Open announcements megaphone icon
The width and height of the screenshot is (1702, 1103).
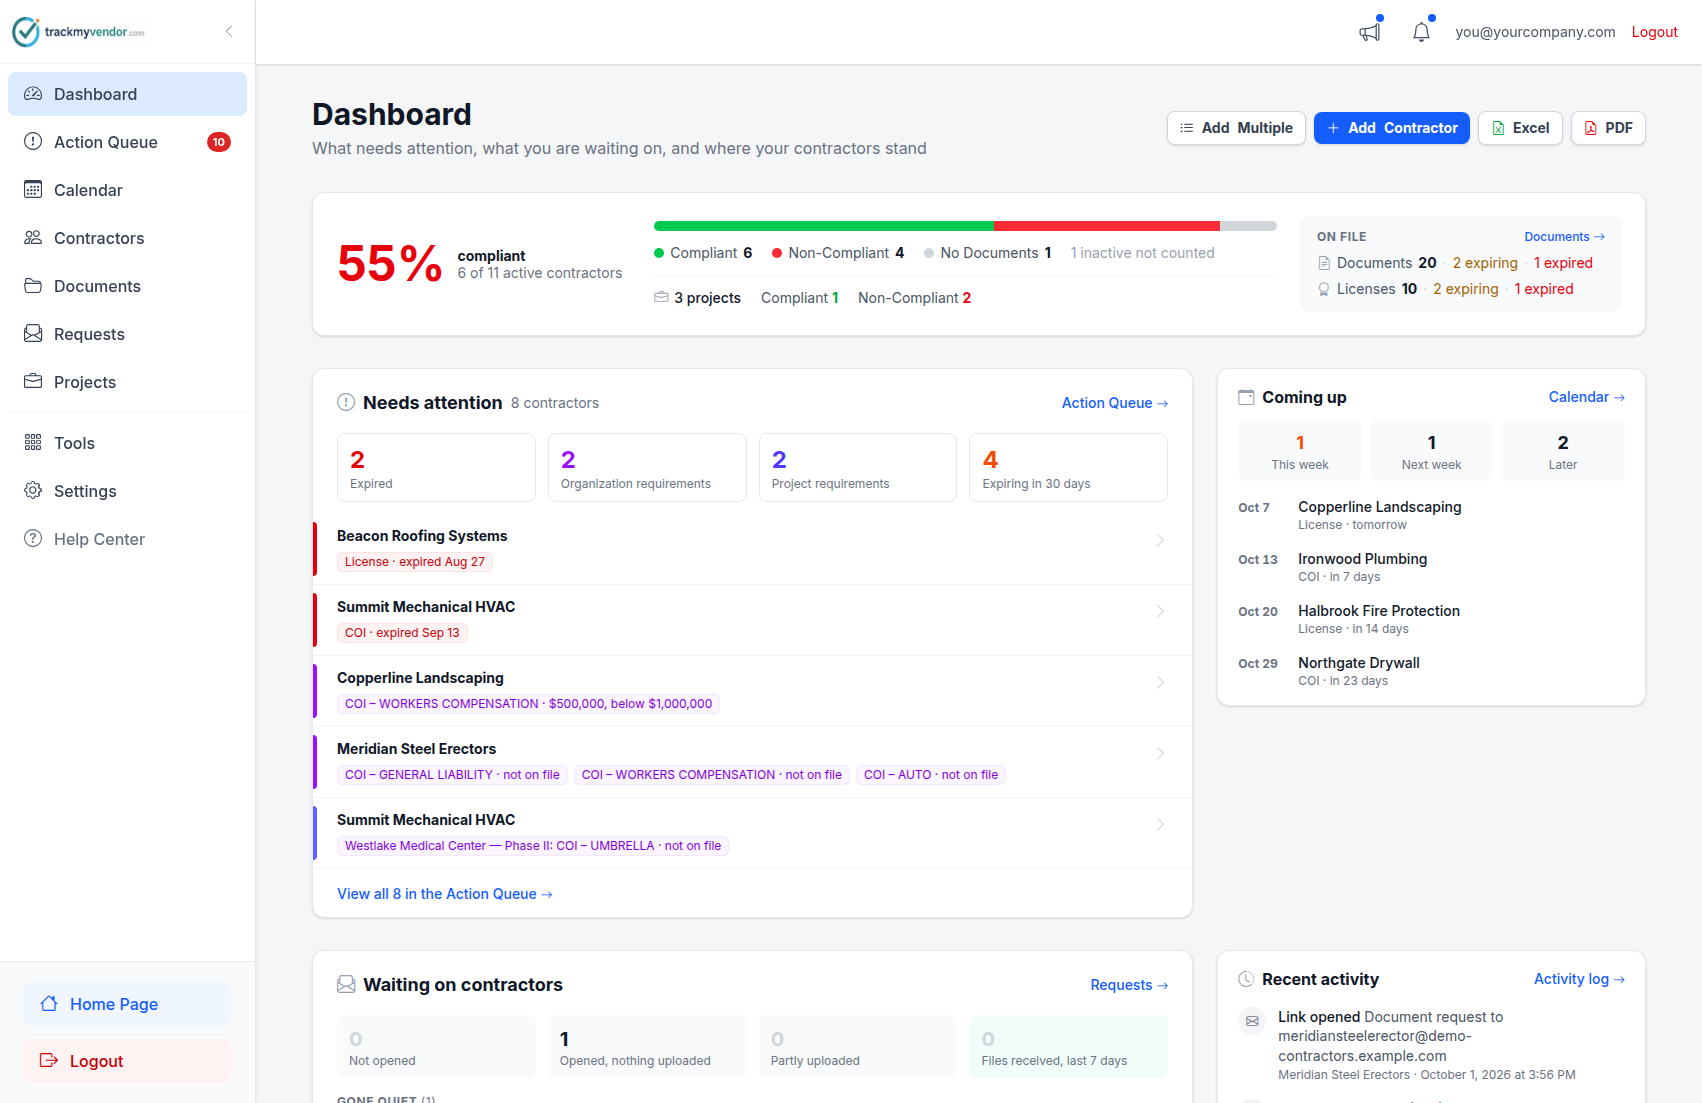(1370, 32)
